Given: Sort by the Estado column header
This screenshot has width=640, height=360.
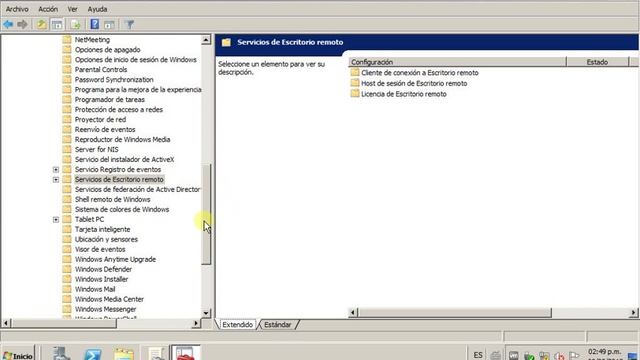Looking at the screenshot, I should [x=598, y=62].
